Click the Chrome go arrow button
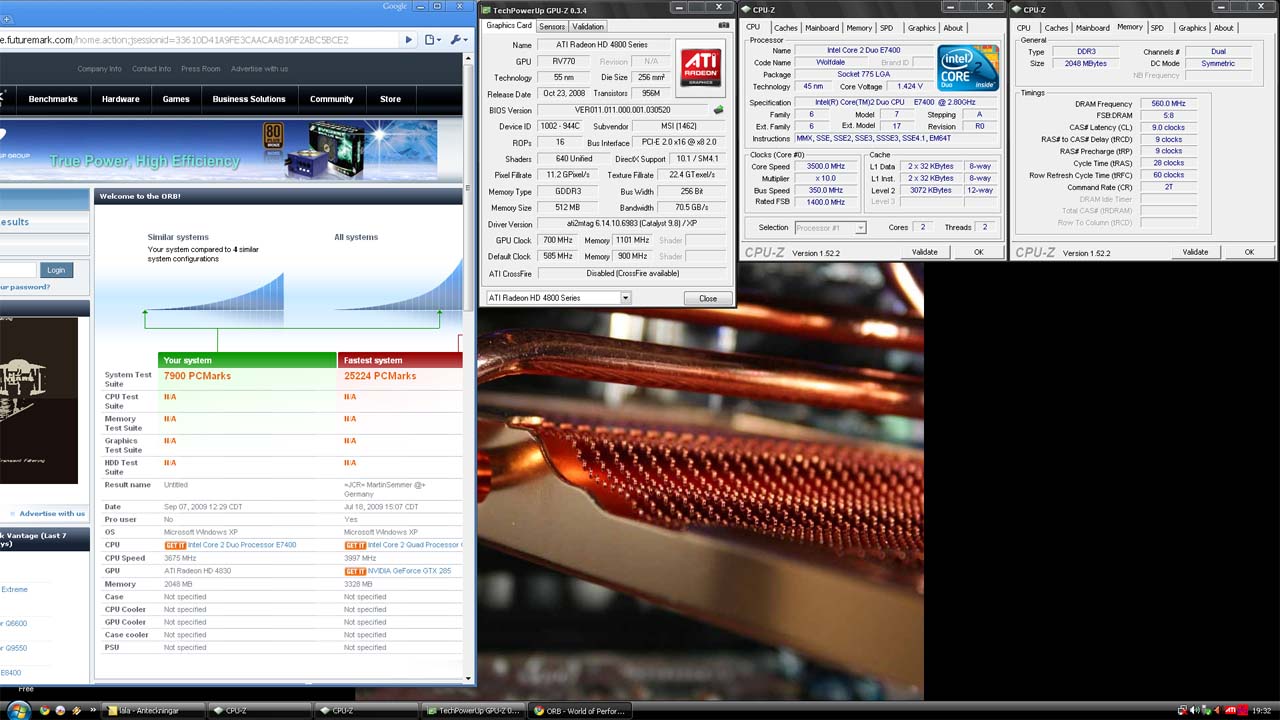This screenshot has width=1280, height=720. pos(408,40)
